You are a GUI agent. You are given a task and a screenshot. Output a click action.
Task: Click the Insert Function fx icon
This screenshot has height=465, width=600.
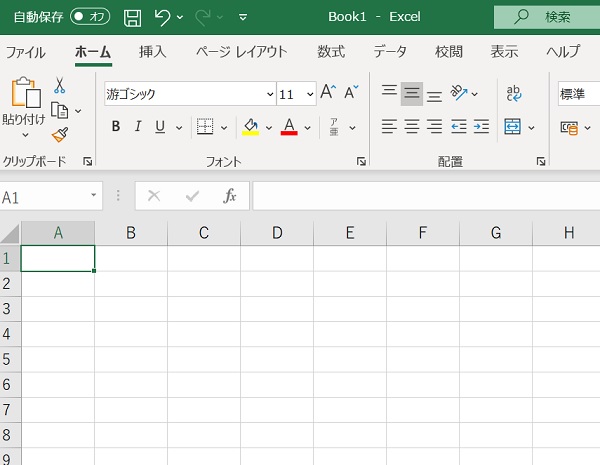[x=230, y=196]
